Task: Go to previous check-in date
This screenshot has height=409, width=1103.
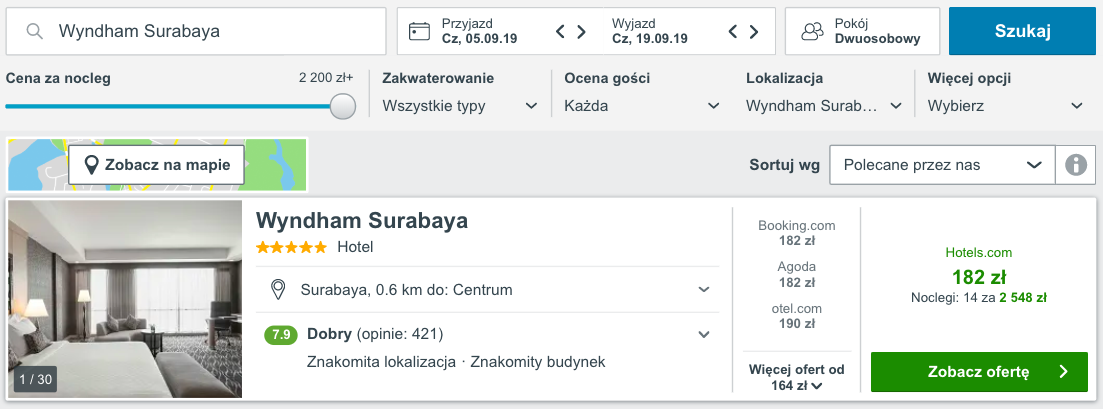Action: coord(561,31)
